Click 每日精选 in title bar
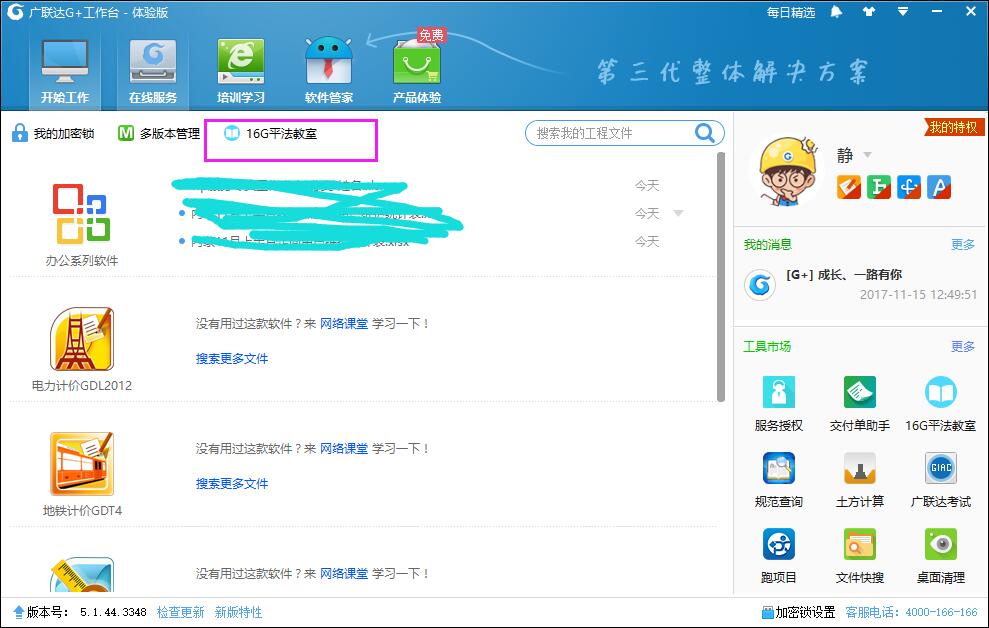Image resolution: width=989 pixels, height=628 pixels. tap(791, 13)
